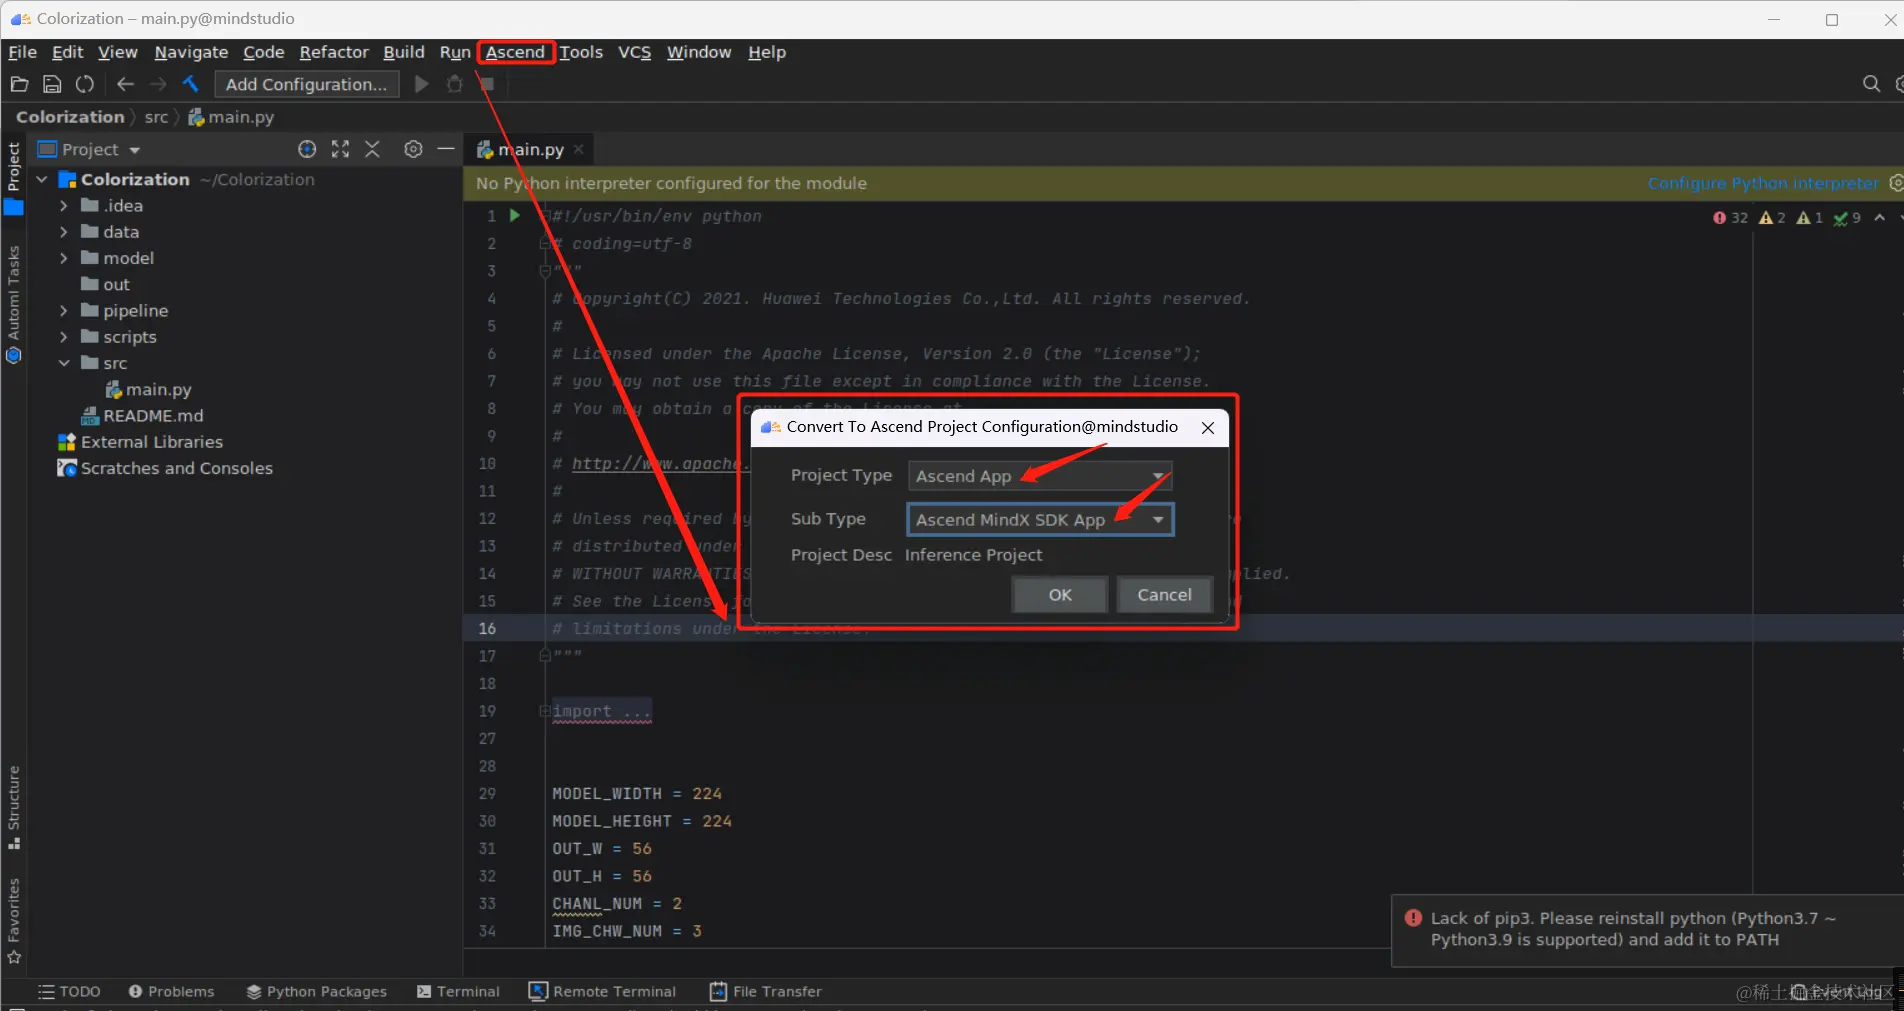The height and width of the screenshot is (1011, 1904).
Task: Open the Terminal tool window
Action: 458,992
